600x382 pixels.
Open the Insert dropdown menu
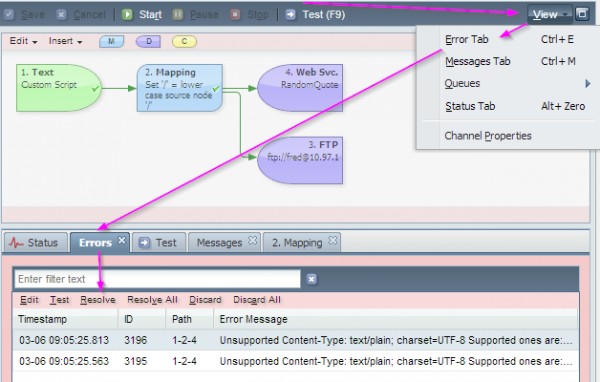point(65,41)
